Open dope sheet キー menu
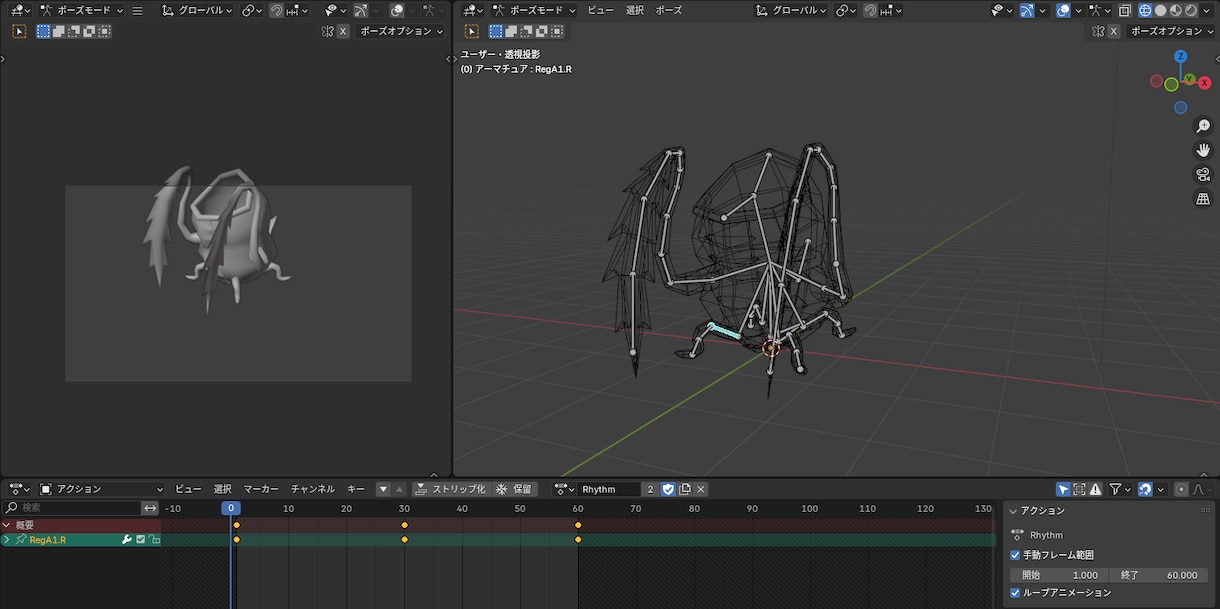Screen dimensions: 1220x609 pyautogui.click(x=355, y=489)
